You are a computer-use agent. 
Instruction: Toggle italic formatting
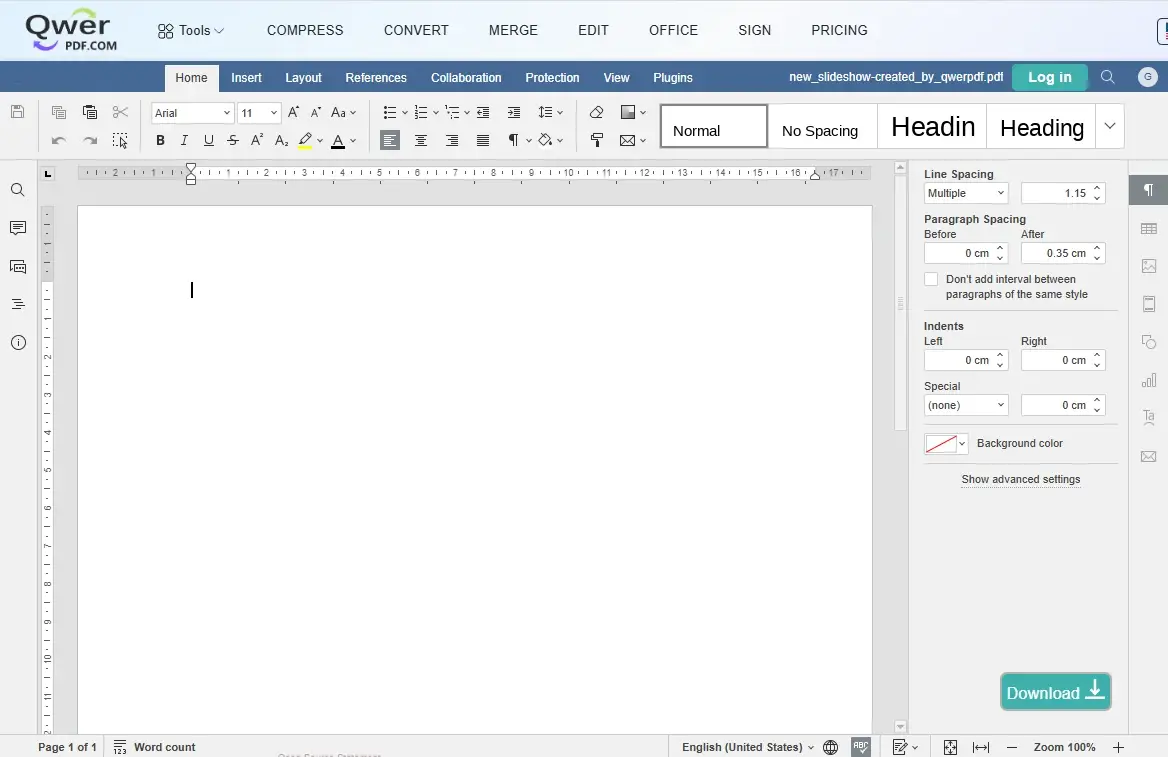[184, 140]
